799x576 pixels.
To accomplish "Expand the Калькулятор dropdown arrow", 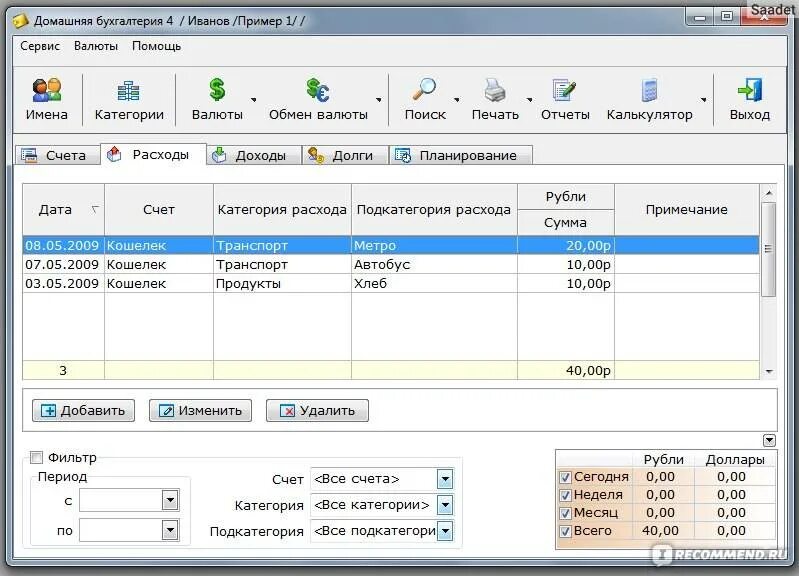I will (x=704, y=99).
